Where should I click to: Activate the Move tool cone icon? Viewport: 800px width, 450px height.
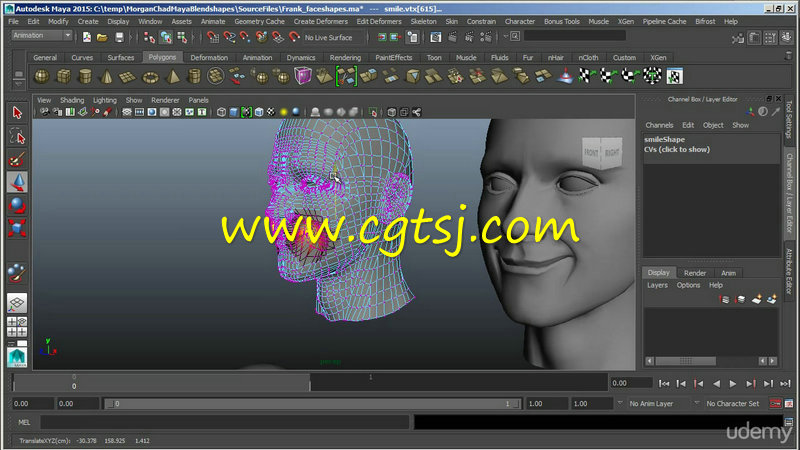[17, 182]
